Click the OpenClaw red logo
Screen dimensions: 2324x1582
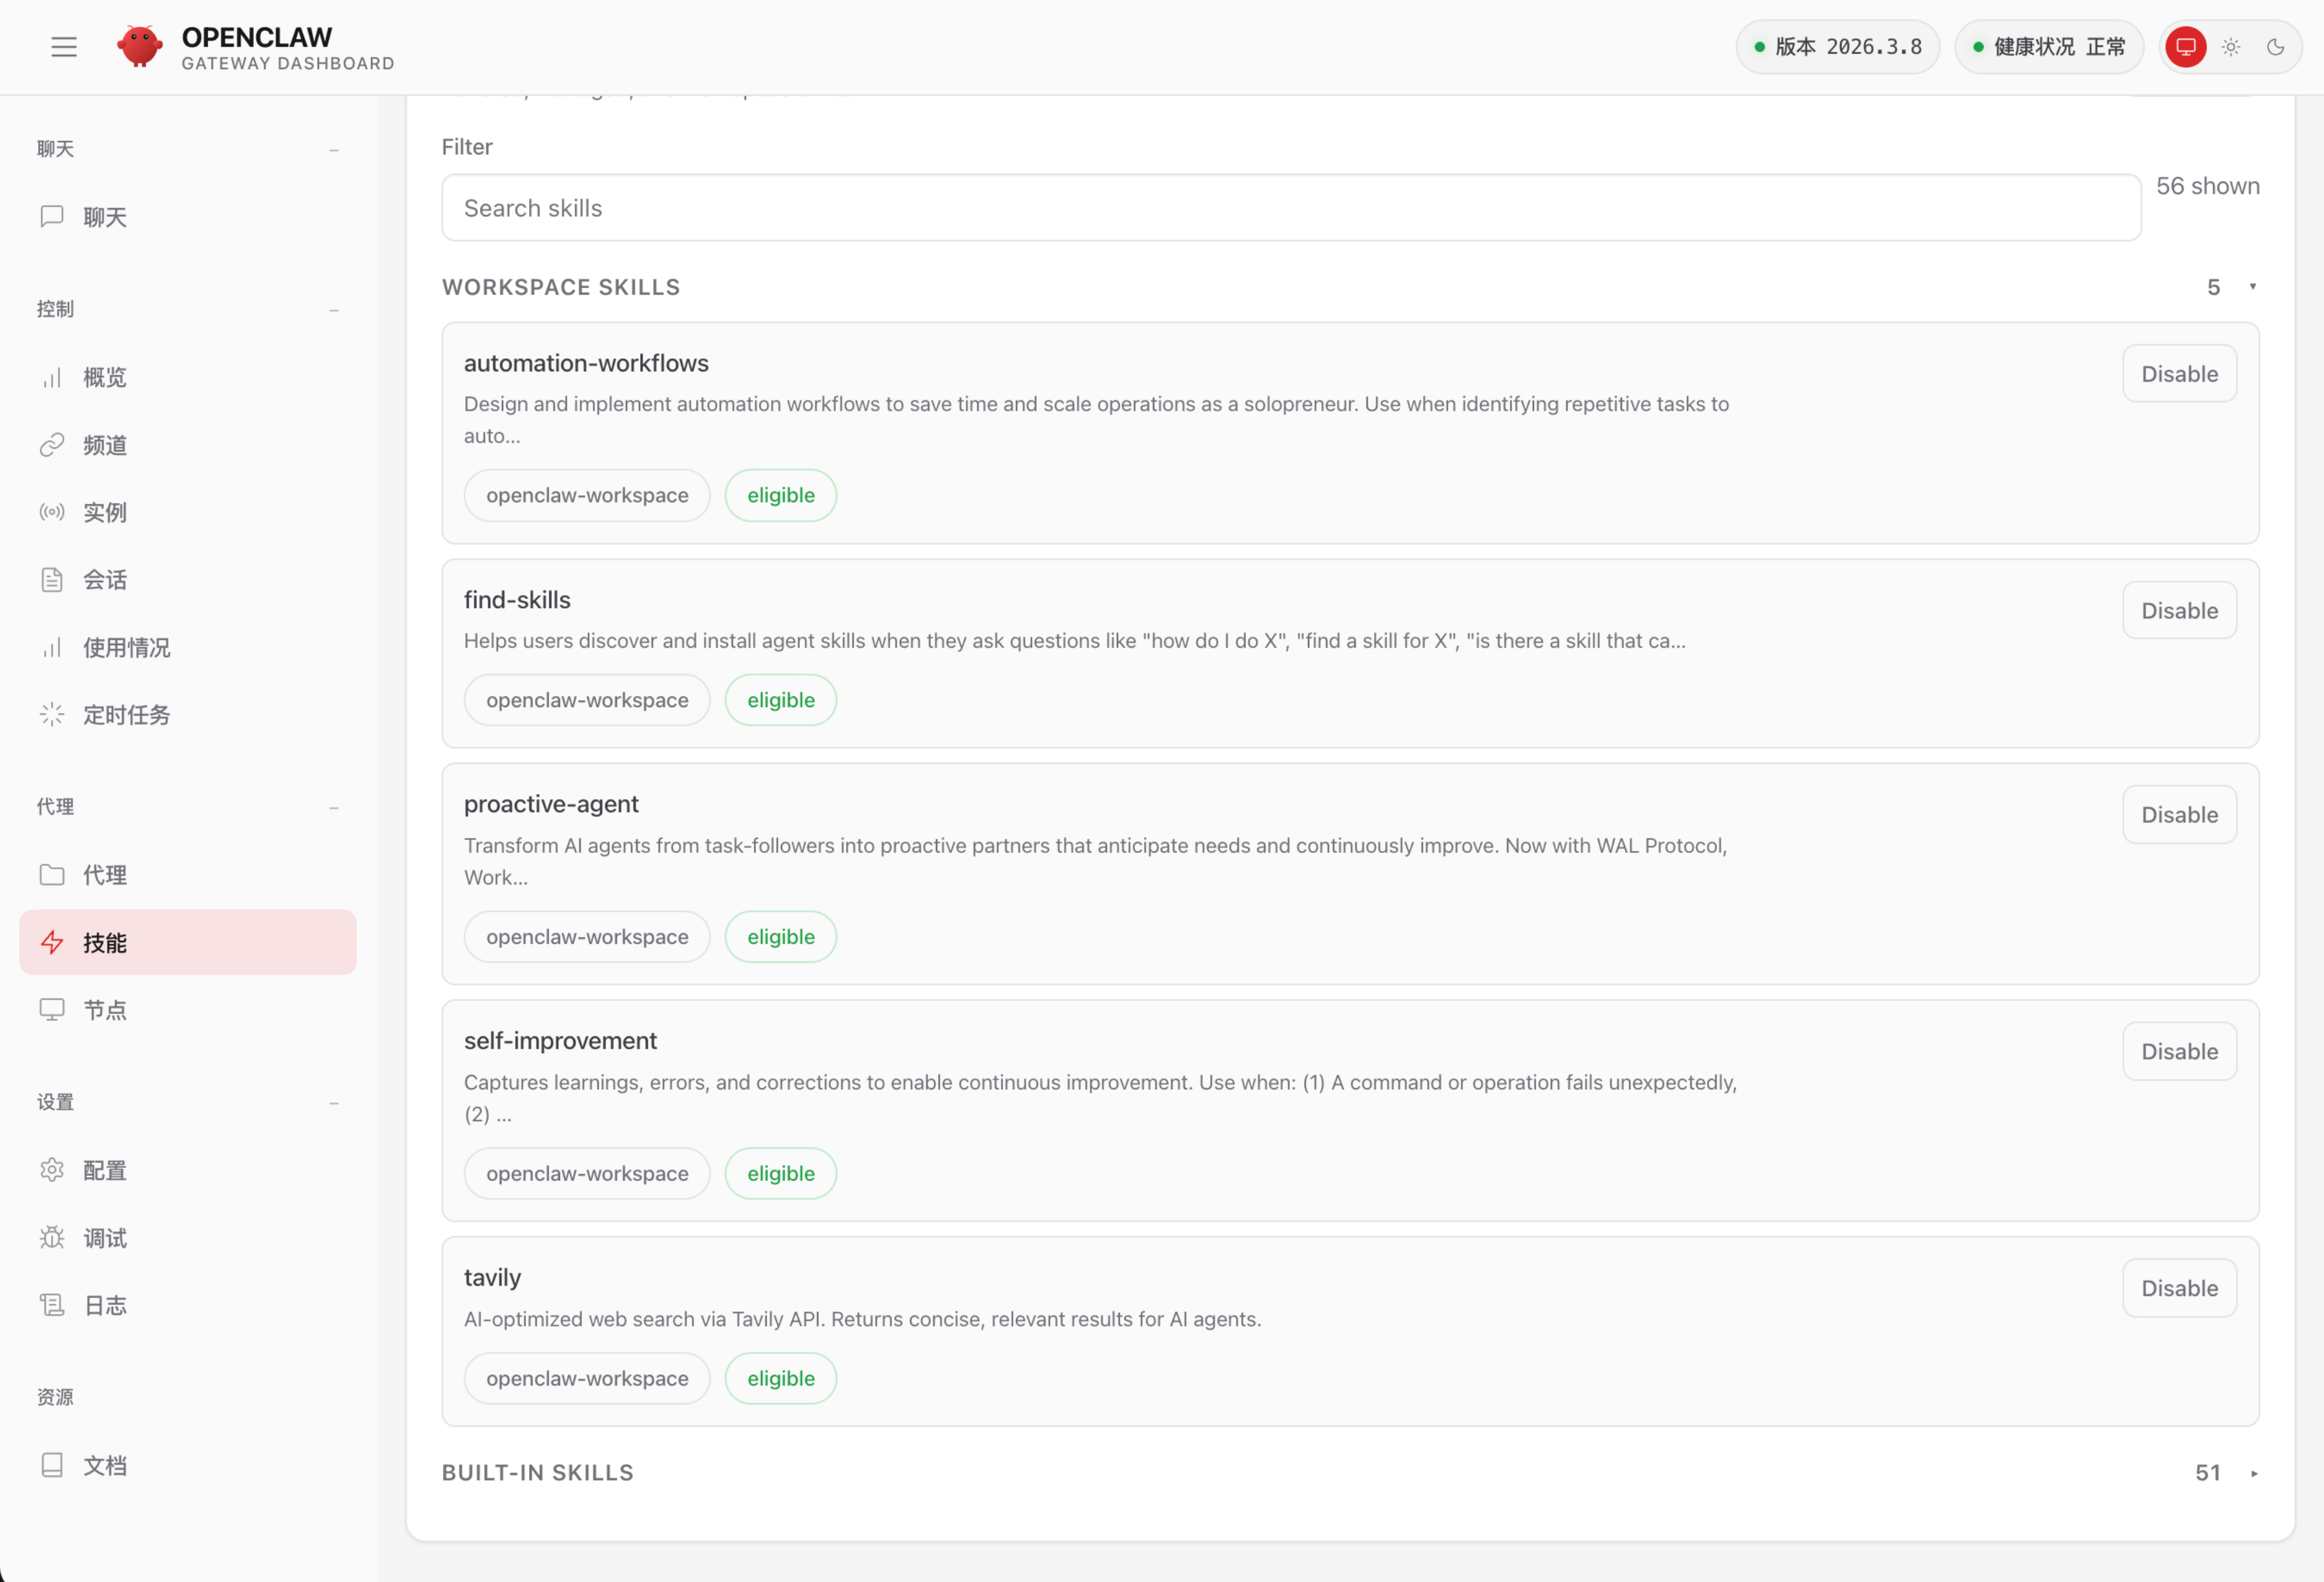(140, 47)
